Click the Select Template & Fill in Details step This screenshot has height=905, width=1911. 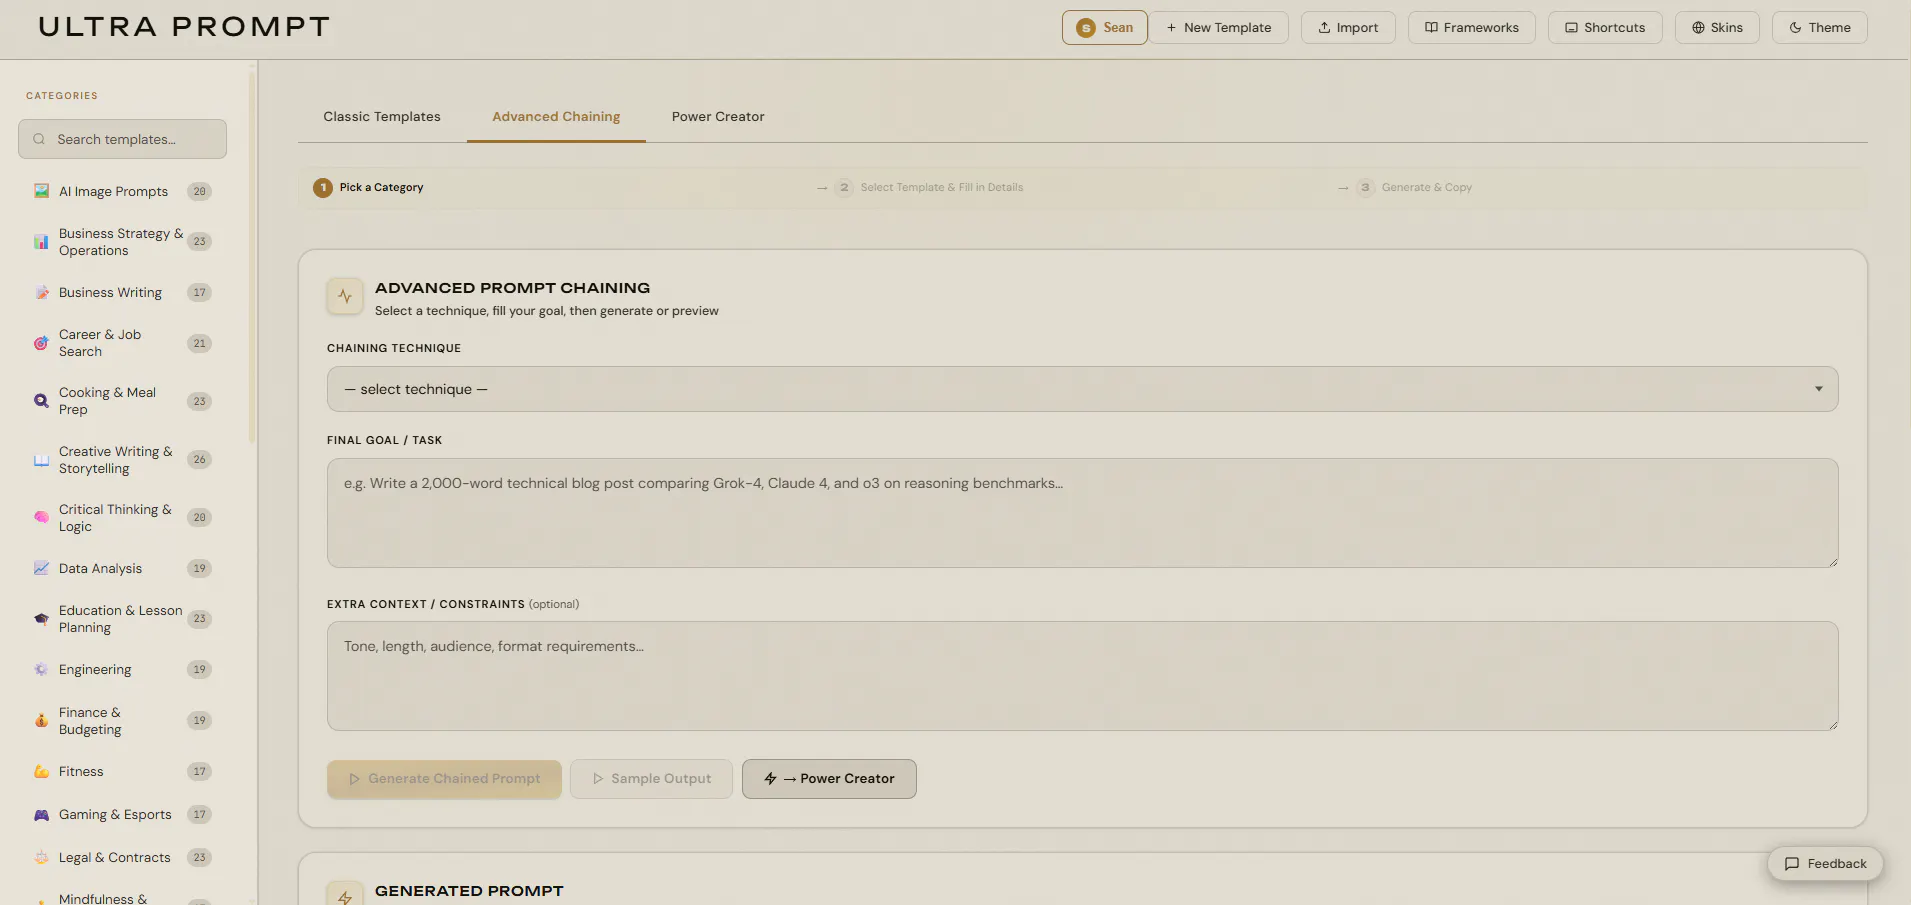click(942, 188)
